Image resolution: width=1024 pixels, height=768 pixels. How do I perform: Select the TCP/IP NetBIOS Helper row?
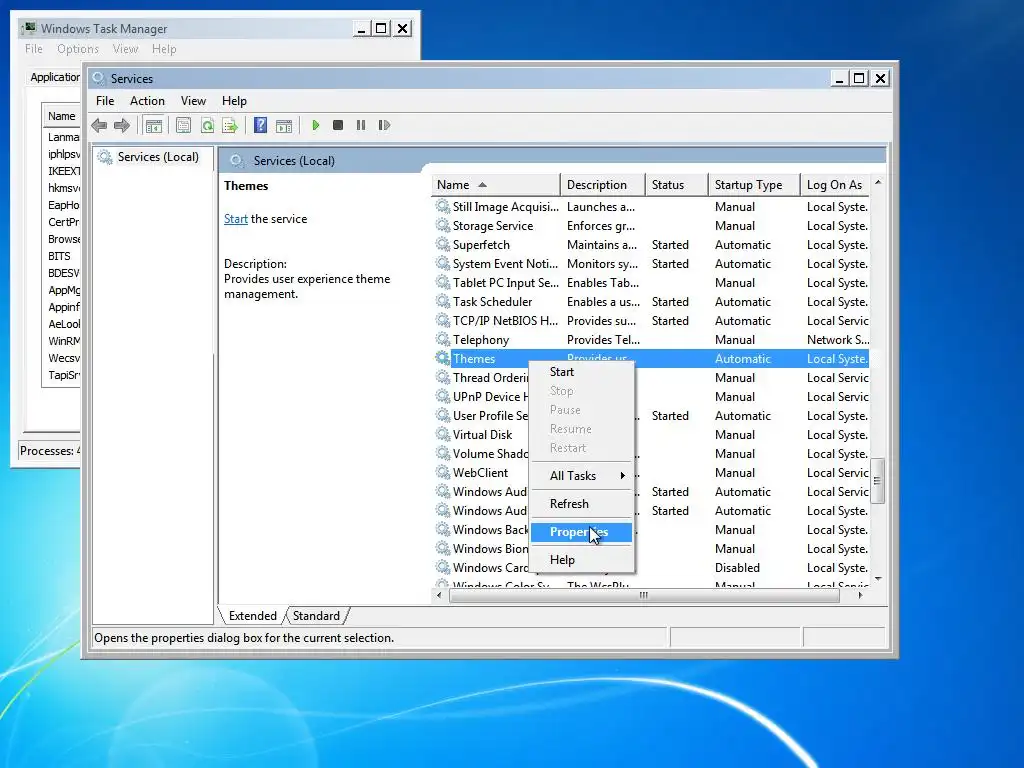(651, 320)
